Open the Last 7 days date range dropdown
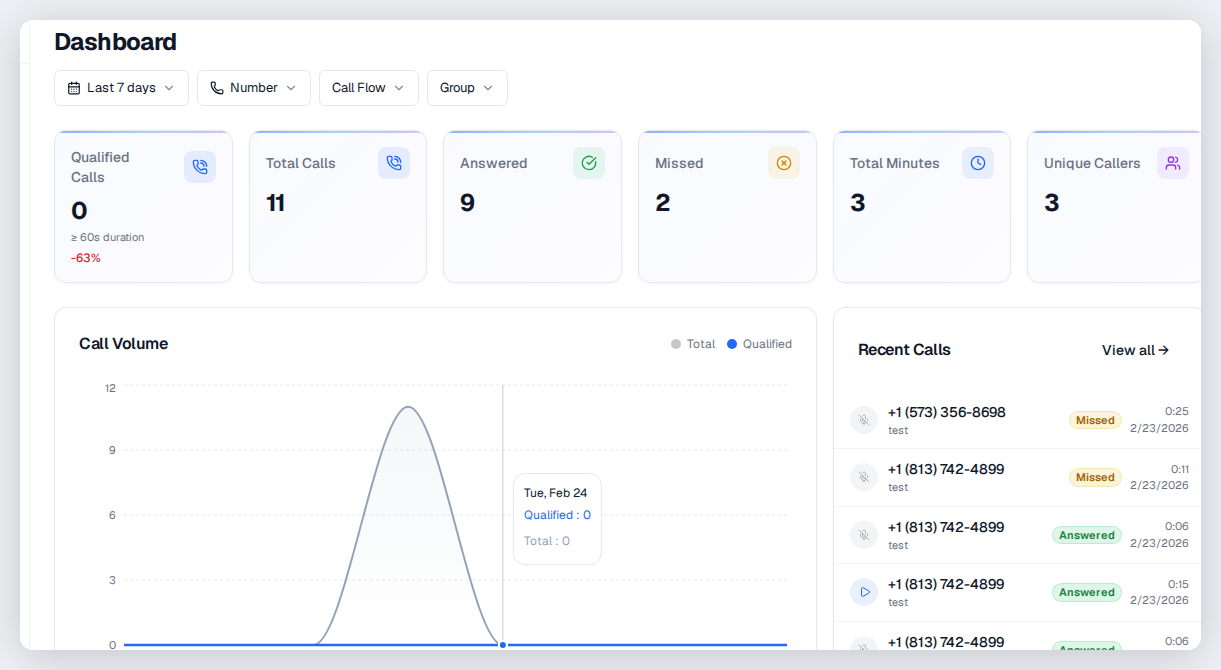This screenshot has width=1221, height=670. tap(121, 88)
